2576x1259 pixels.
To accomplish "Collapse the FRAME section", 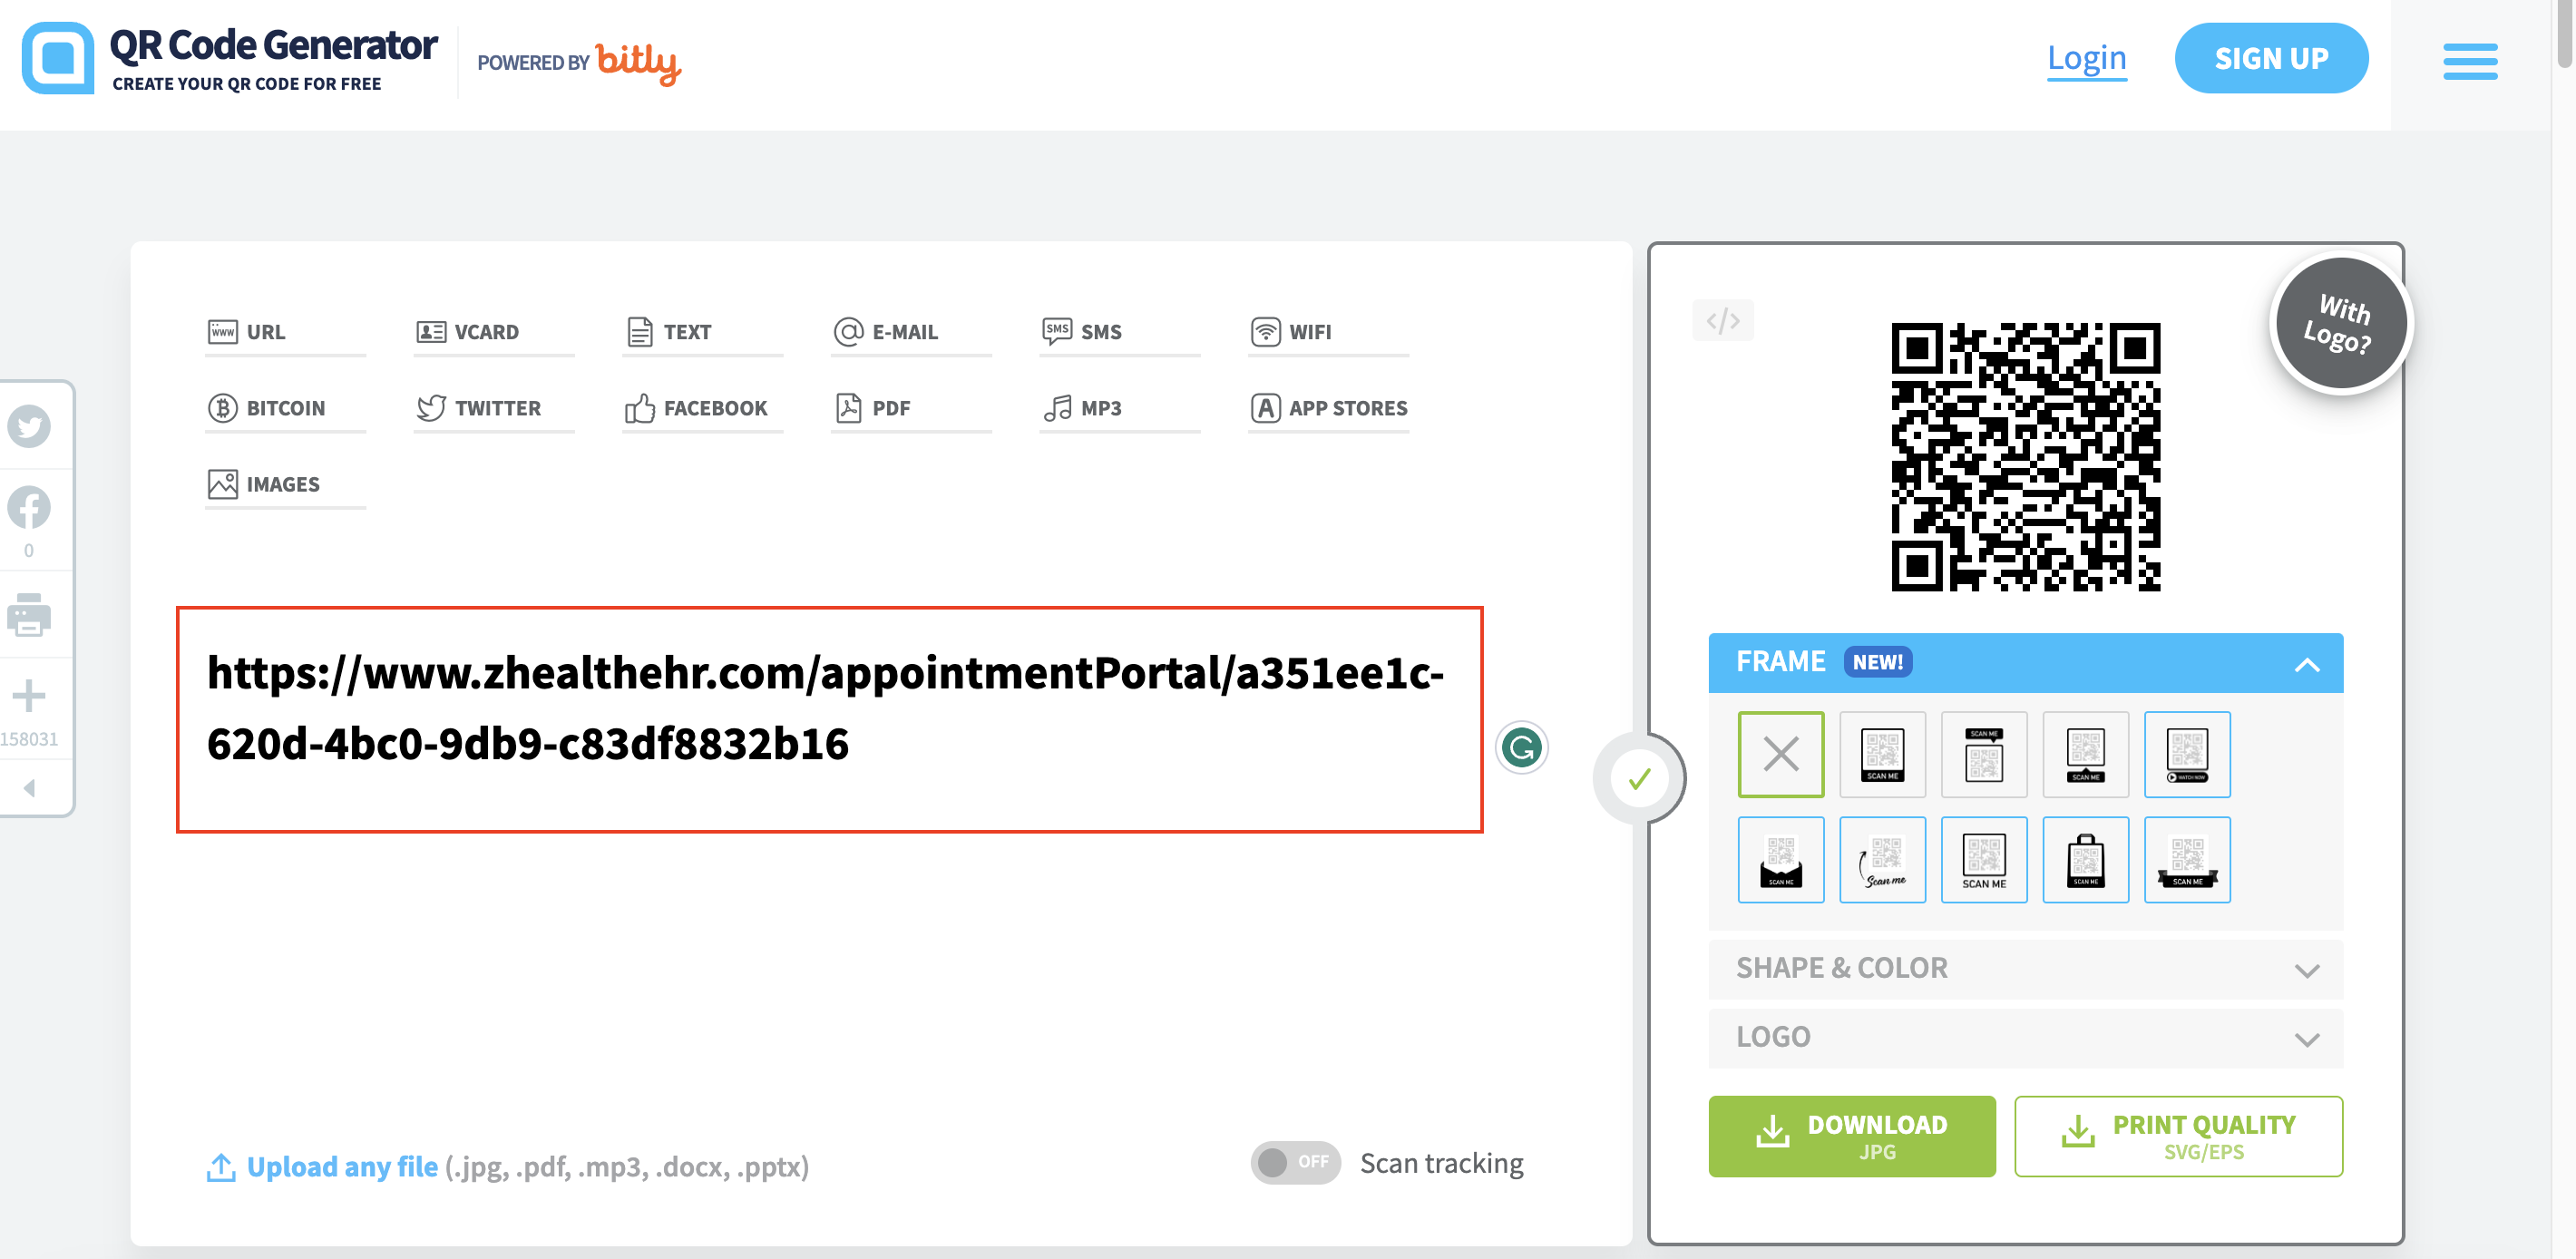I will (2026, 663).
